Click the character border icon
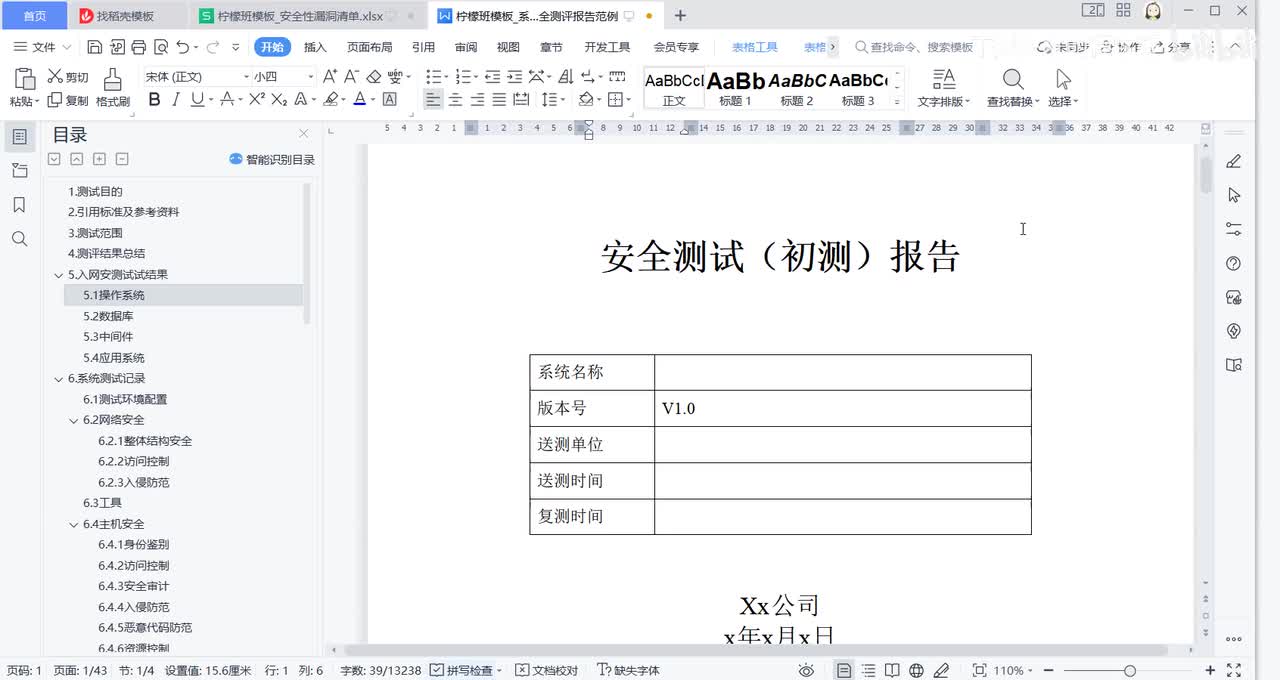Screen dimensions: 1280x680 coord(390,99)
